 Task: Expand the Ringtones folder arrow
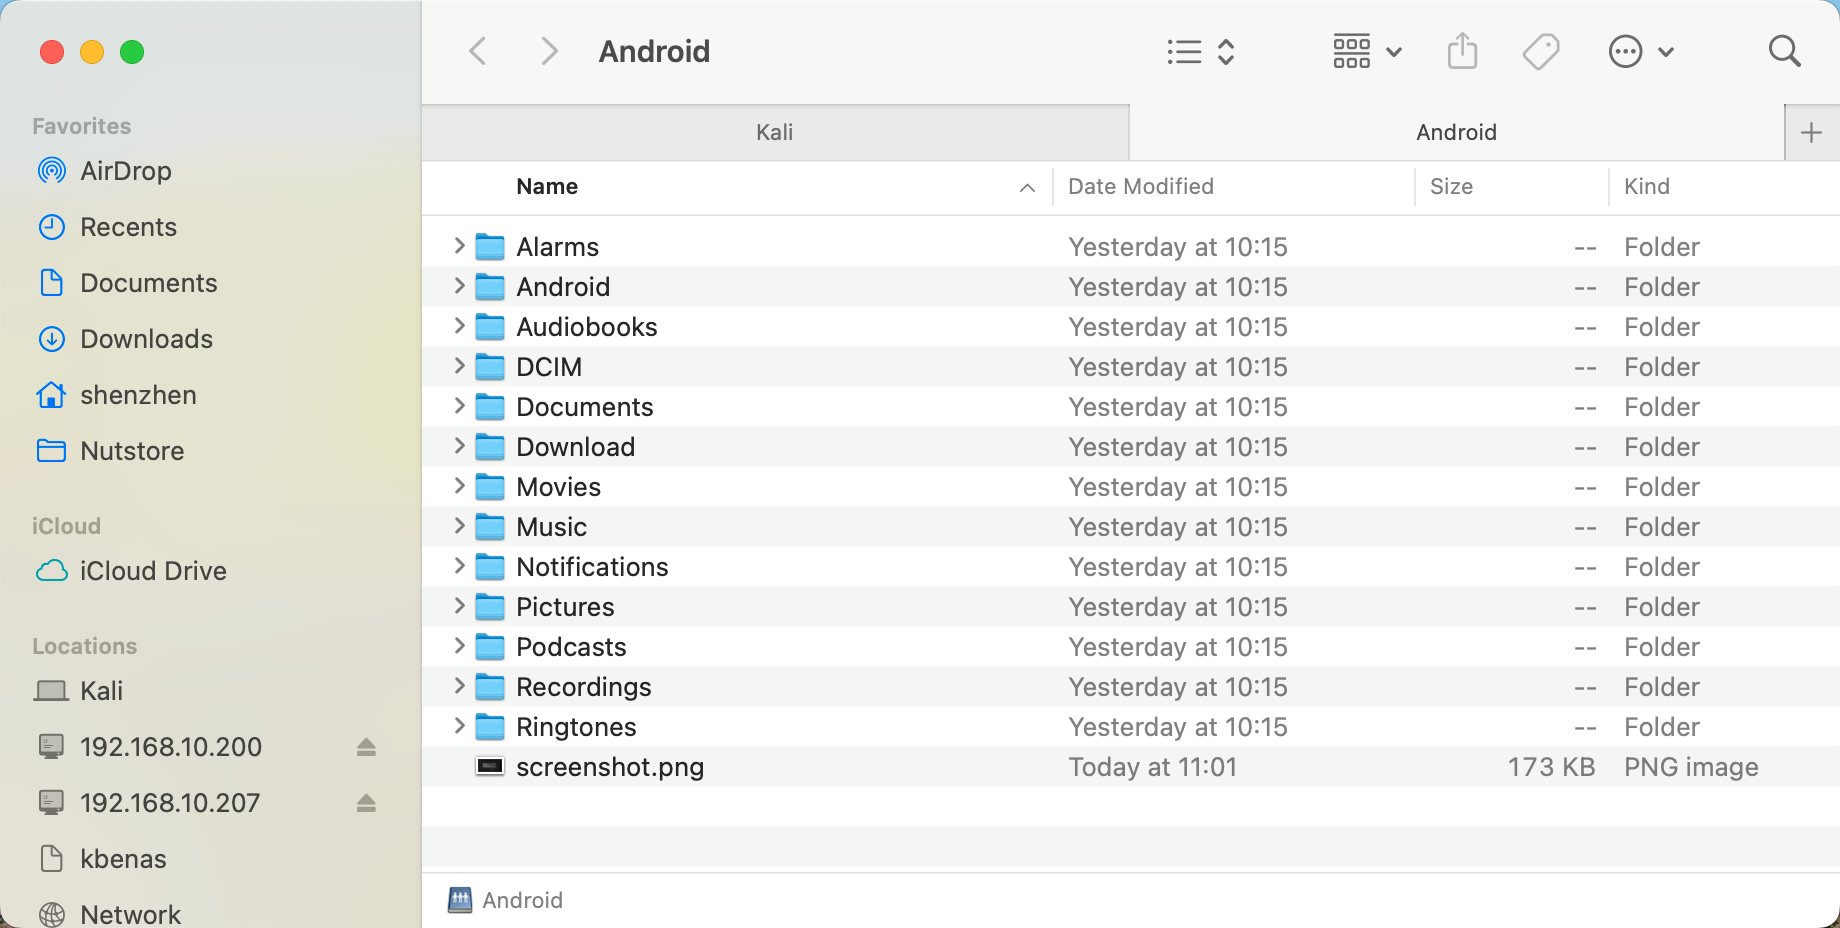[459, 726]
